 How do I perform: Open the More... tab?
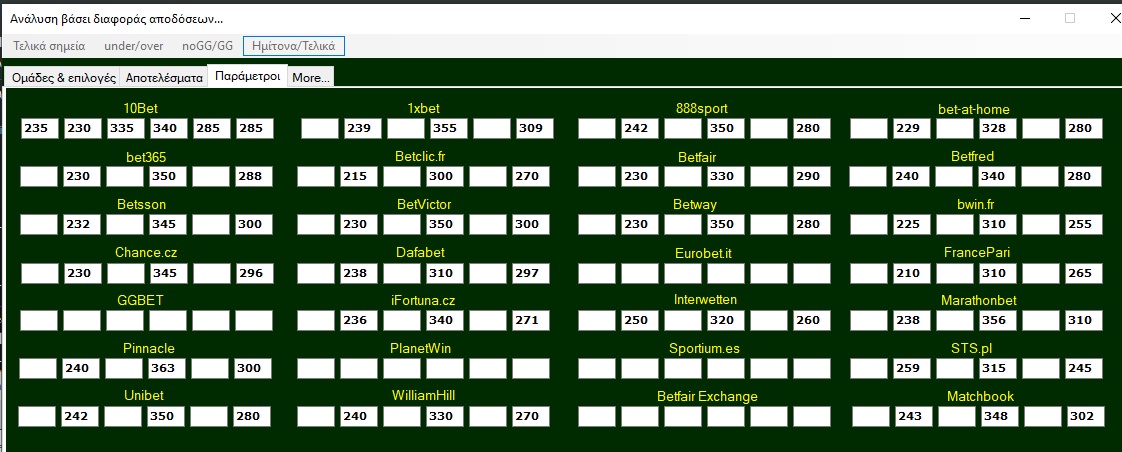coord(311,77)
